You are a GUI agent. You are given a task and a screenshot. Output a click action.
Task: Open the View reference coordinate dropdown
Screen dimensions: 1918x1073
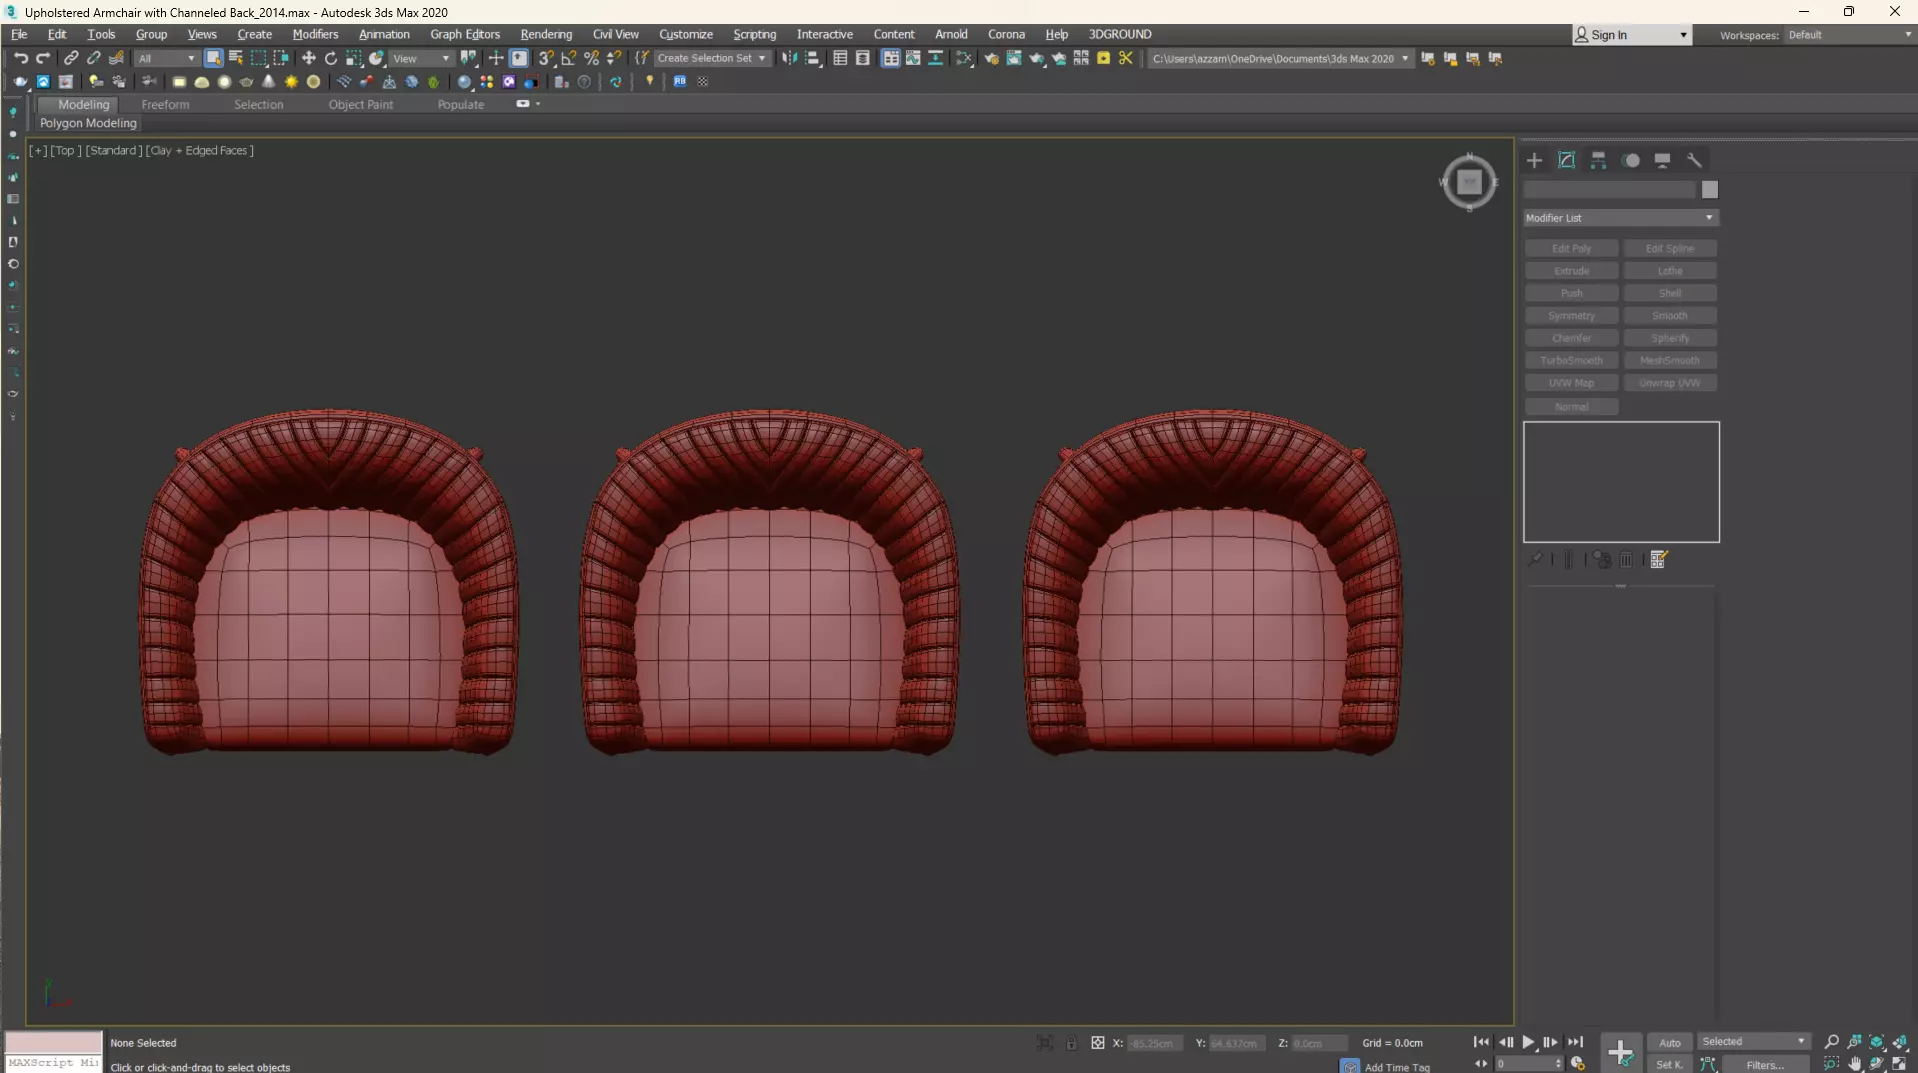pos(421,58)
